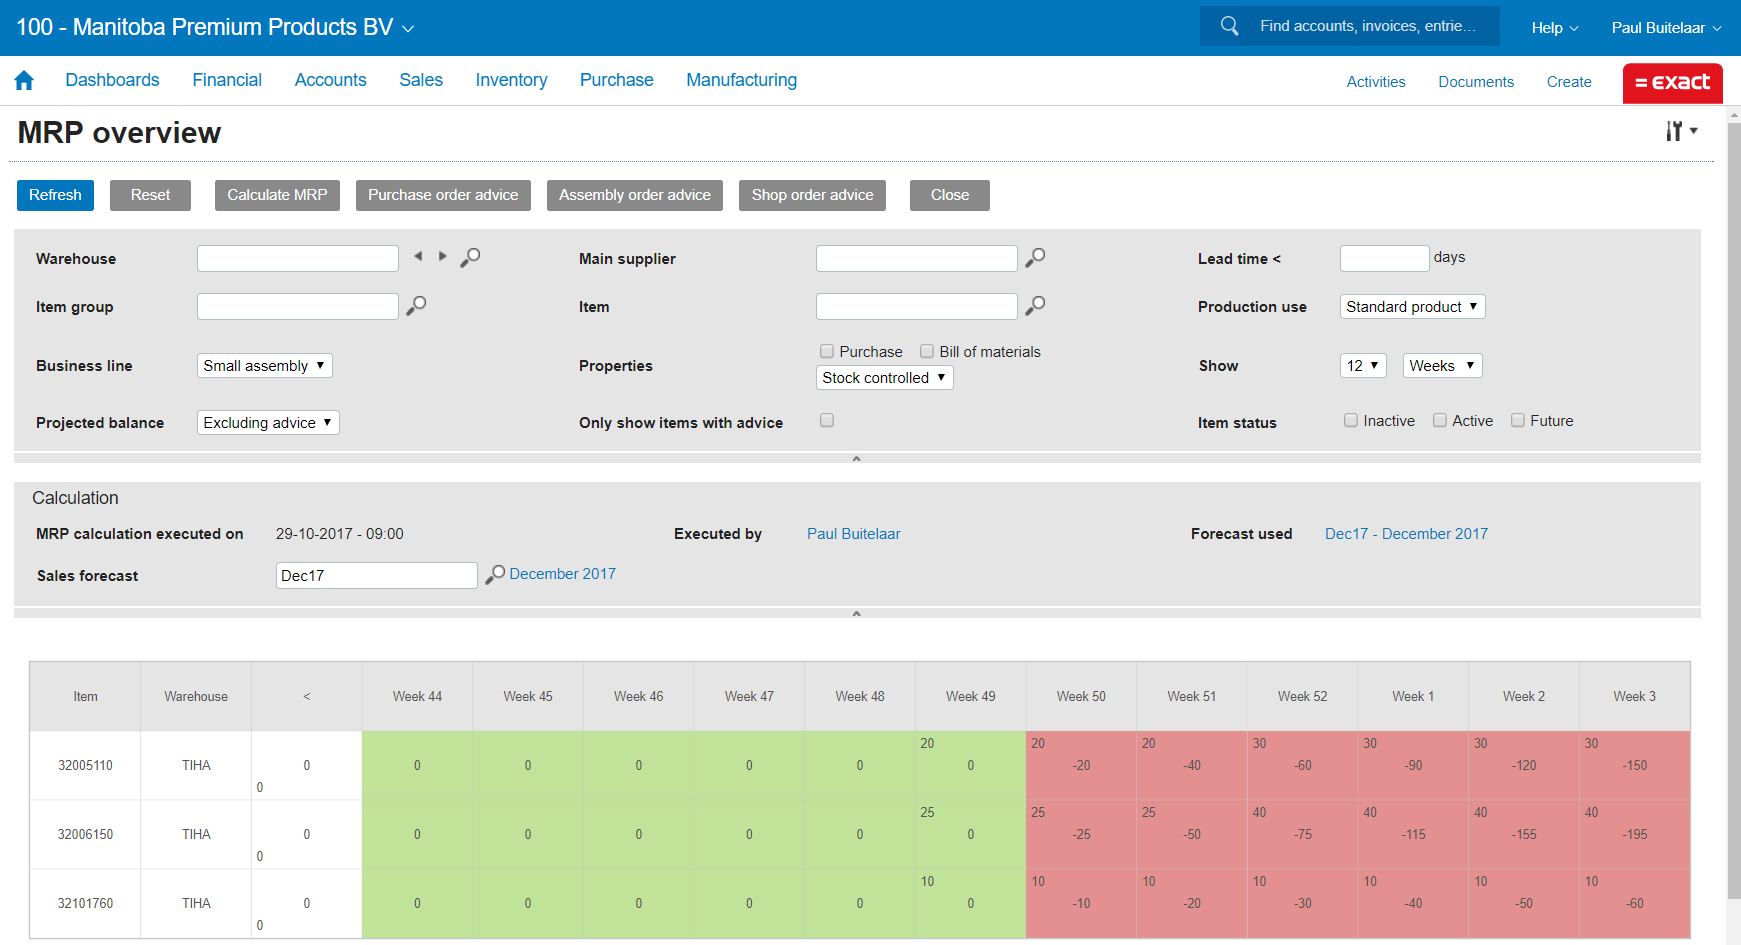Tick the Bill of materials checkbox
Viewport: 1741px width, 945px height.
coord(927,351)
